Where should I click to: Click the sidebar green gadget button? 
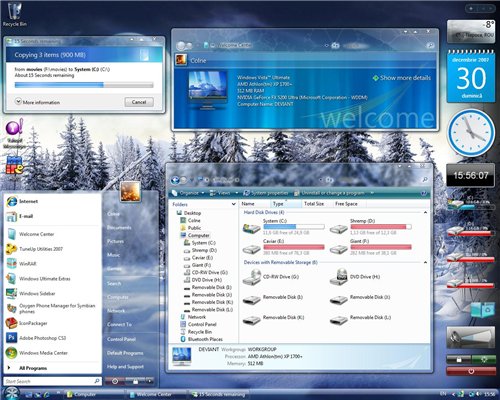coord(483,360)
